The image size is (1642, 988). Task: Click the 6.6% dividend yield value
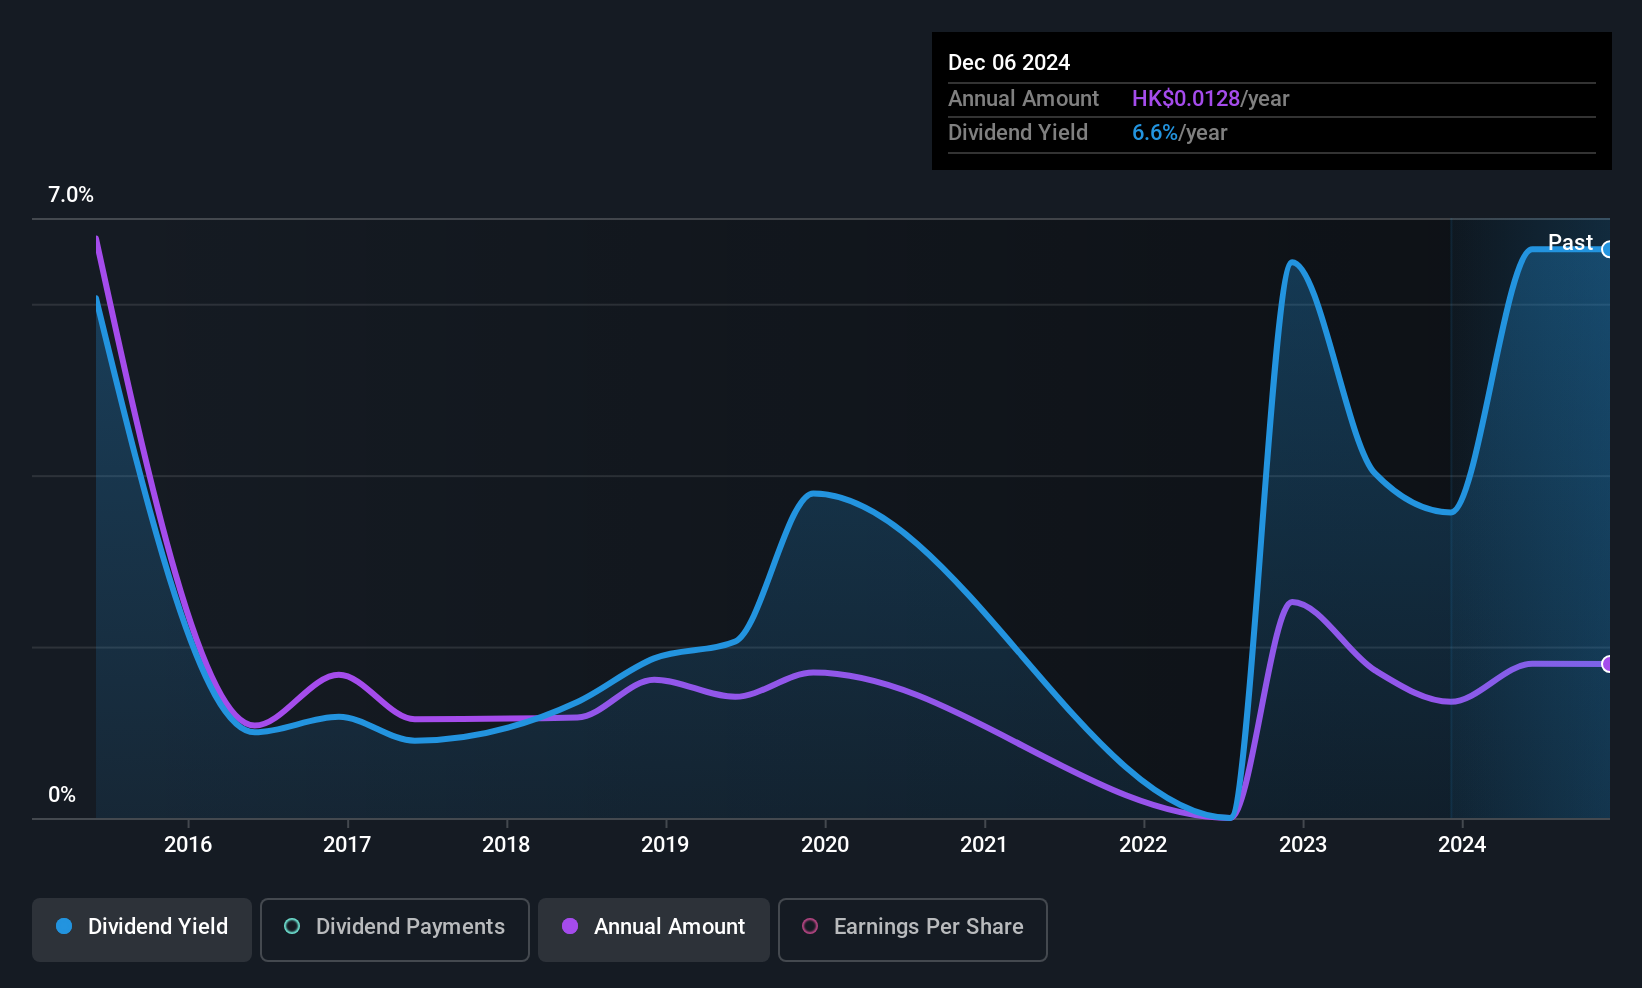(x=1155, y=133)
